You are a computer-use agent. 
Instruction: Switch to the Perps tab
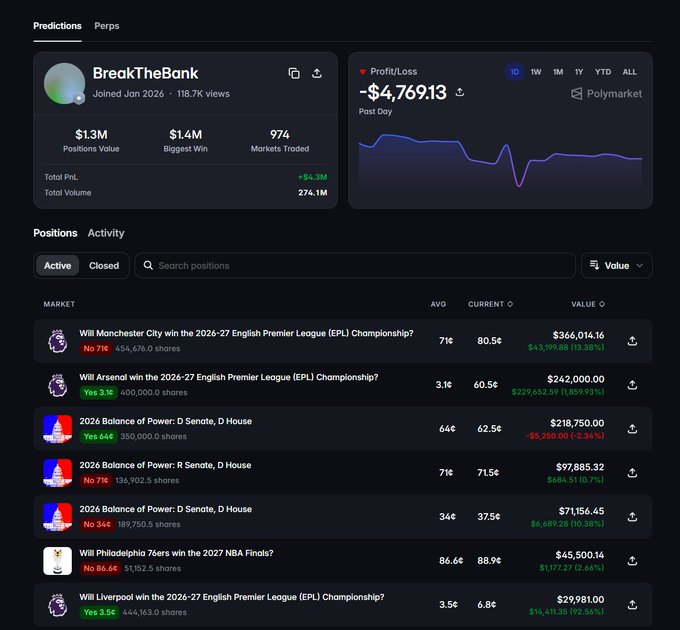pyautogui.click(x=107, y=26)
